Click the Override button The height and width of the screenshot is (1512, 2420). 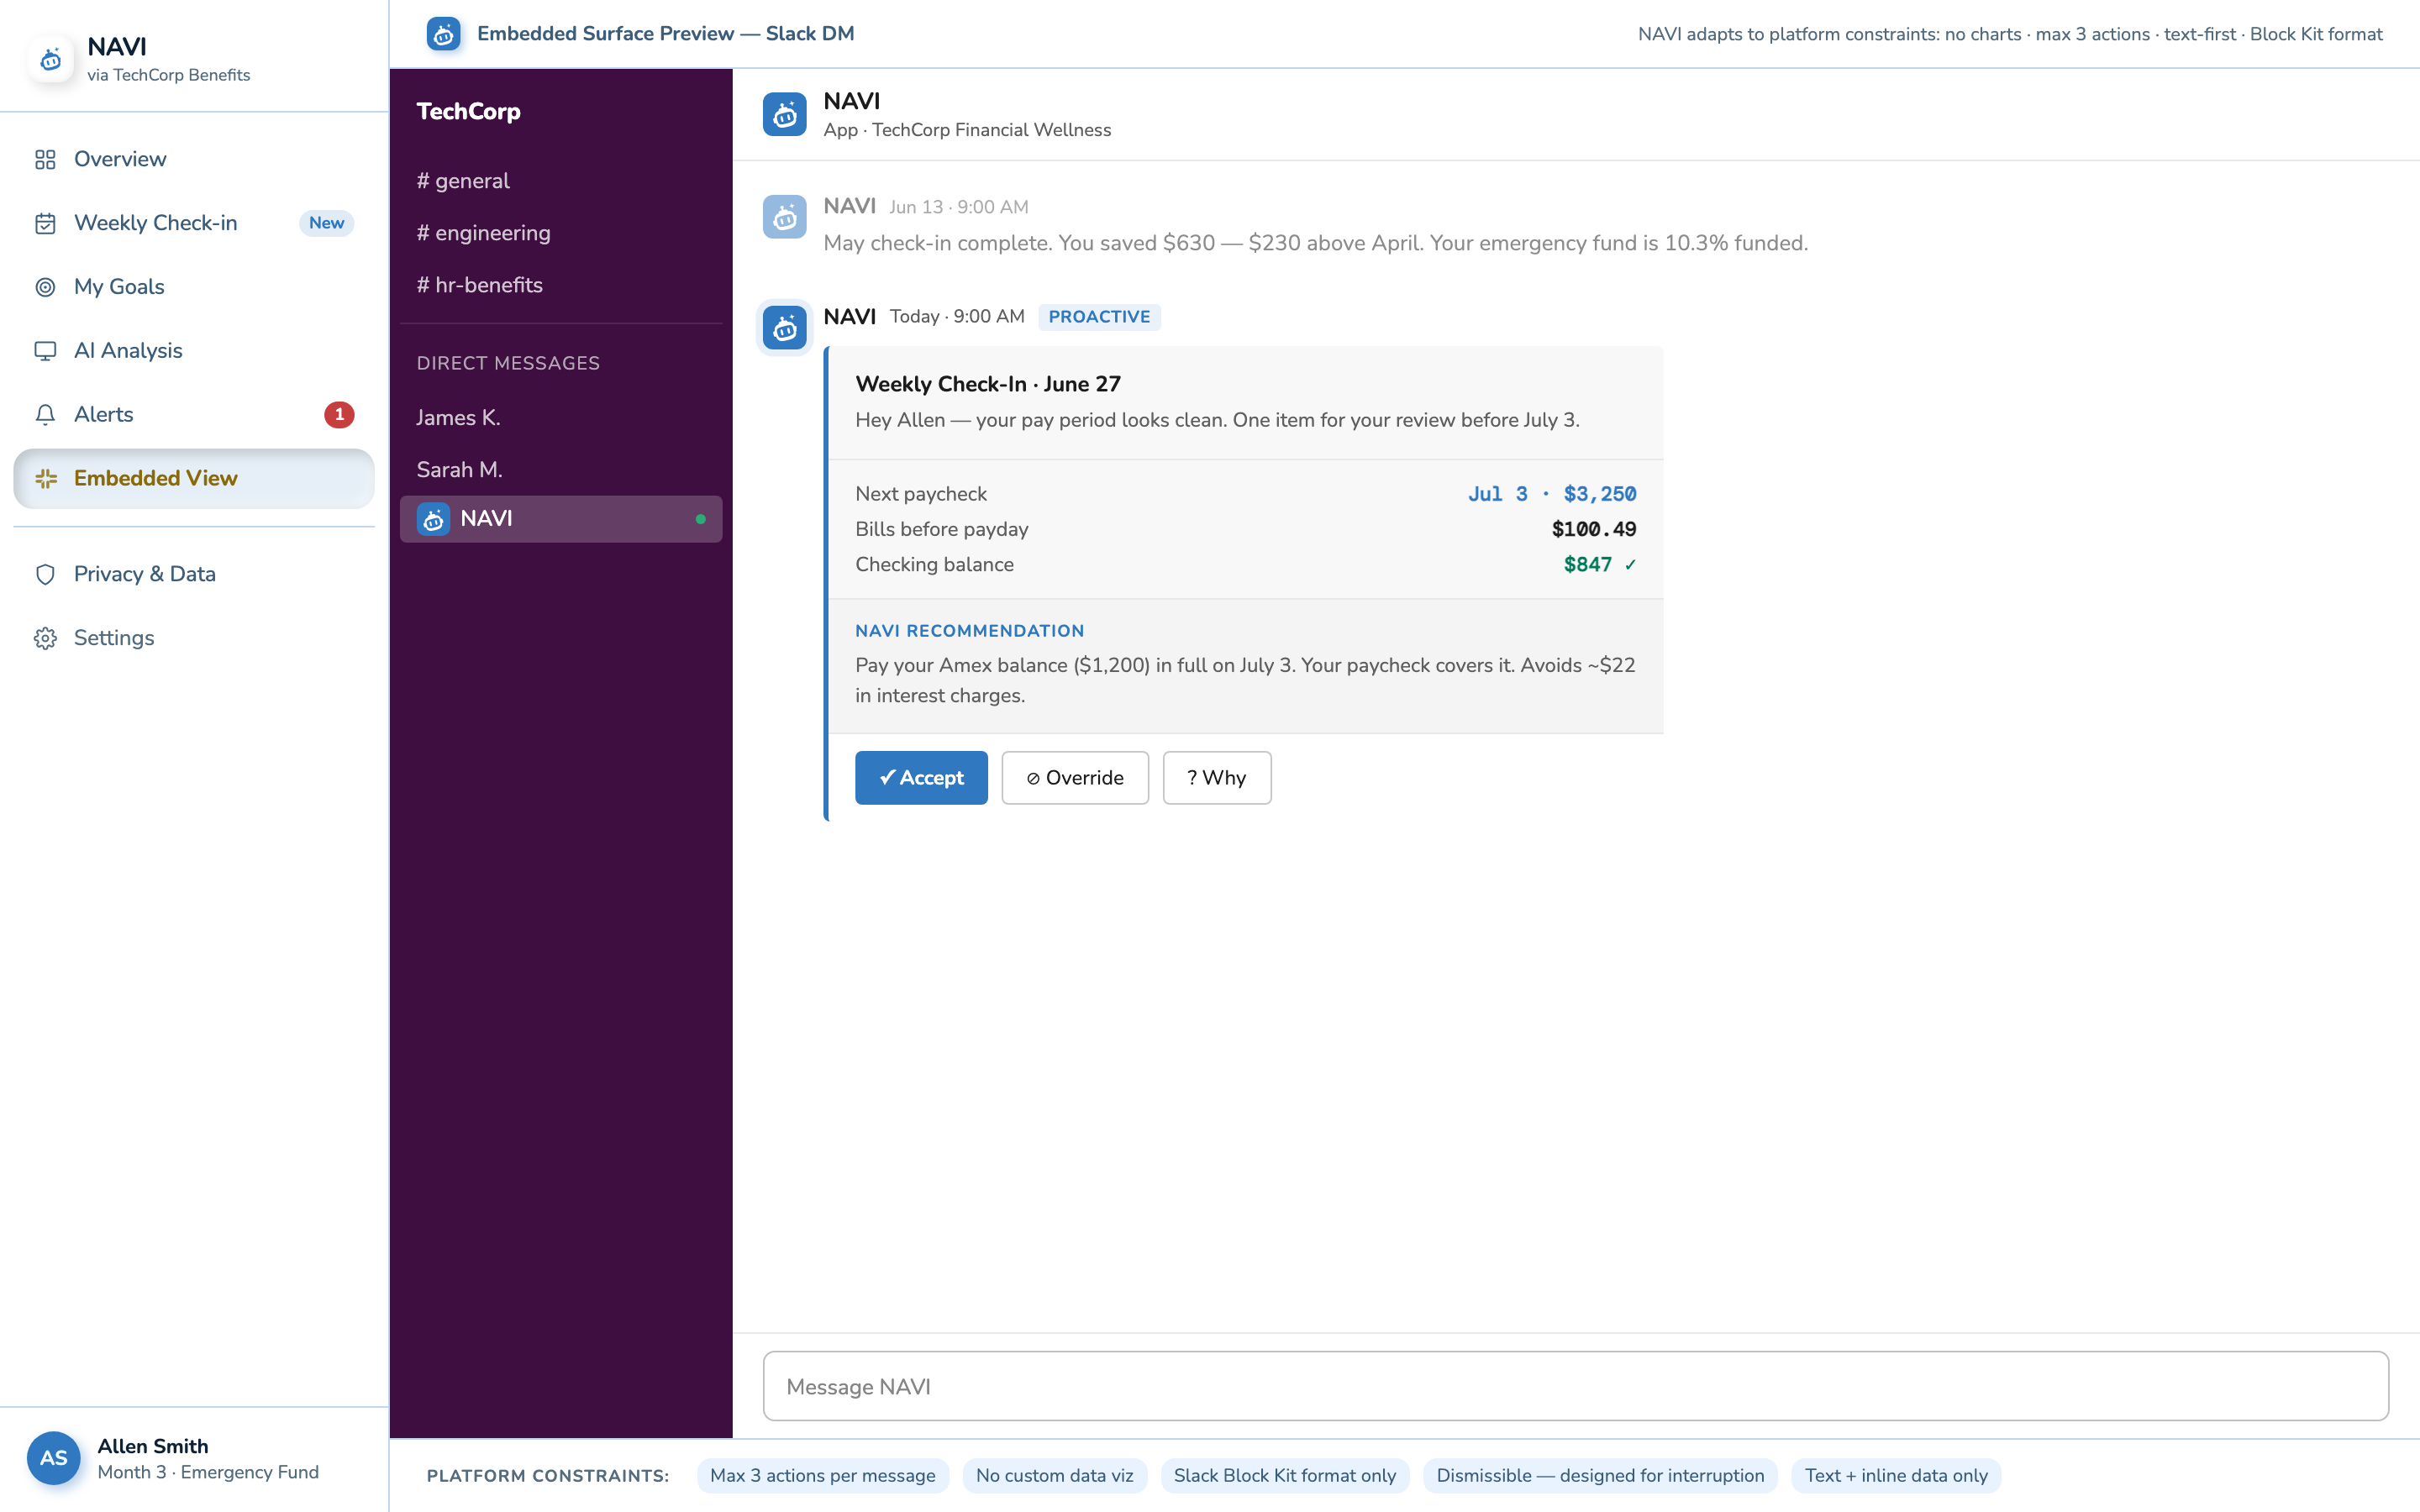[1075, 778]
